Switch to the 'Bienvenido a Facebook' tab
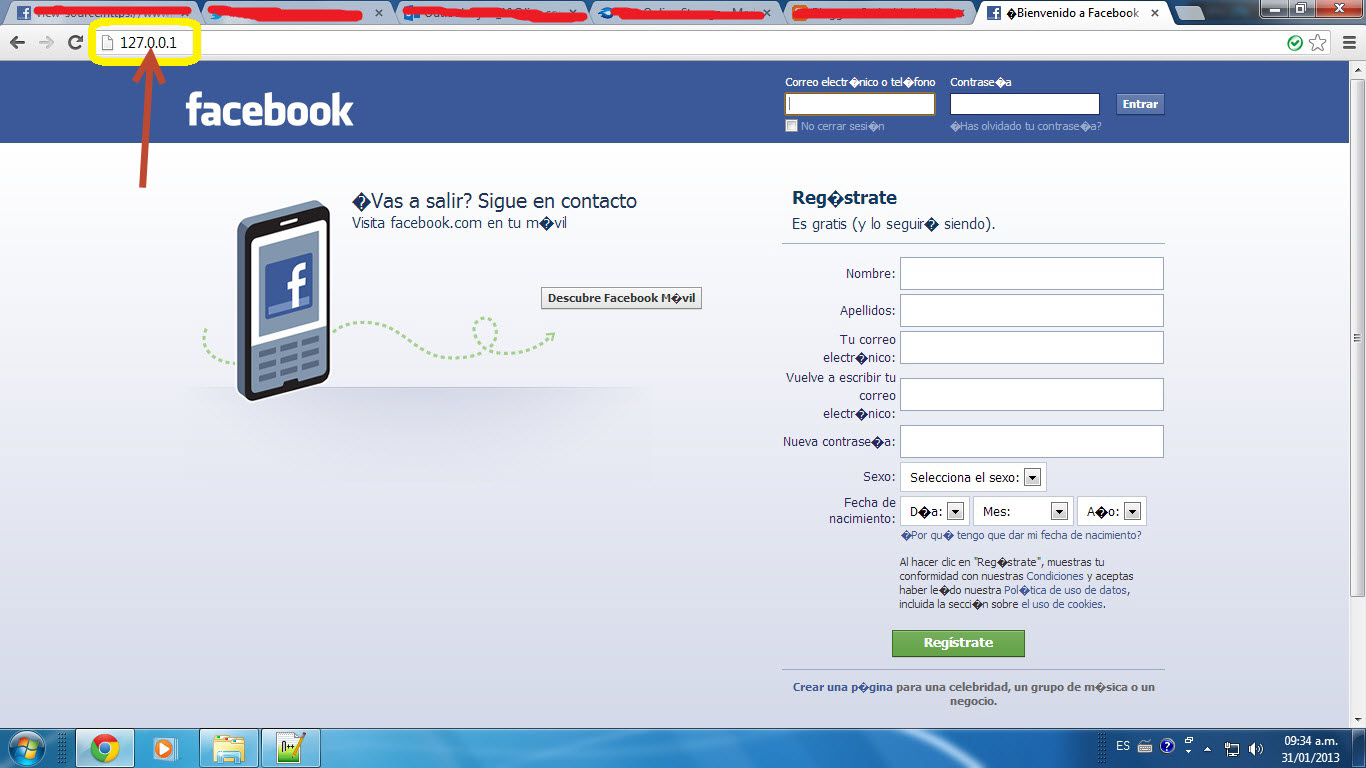 1072,13
